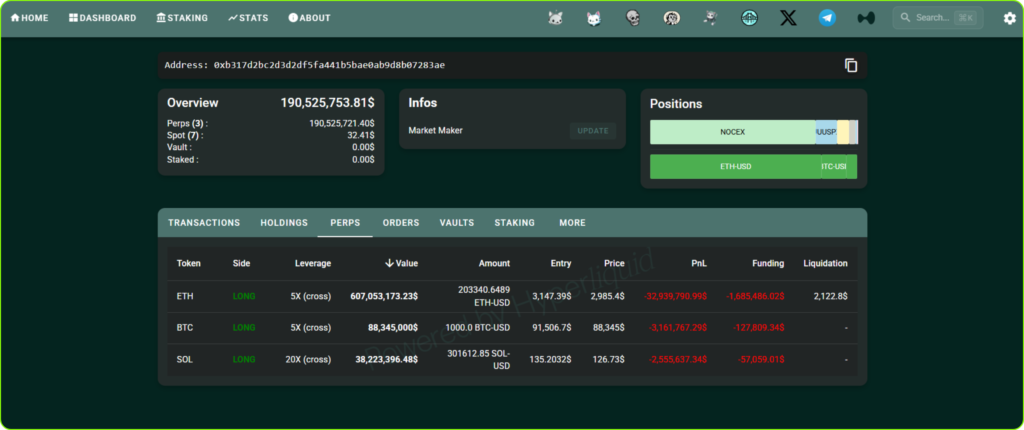This screenshot has height=430, width=1024.
Task: Click the skull avatar icon
Action: coord(633,18)
